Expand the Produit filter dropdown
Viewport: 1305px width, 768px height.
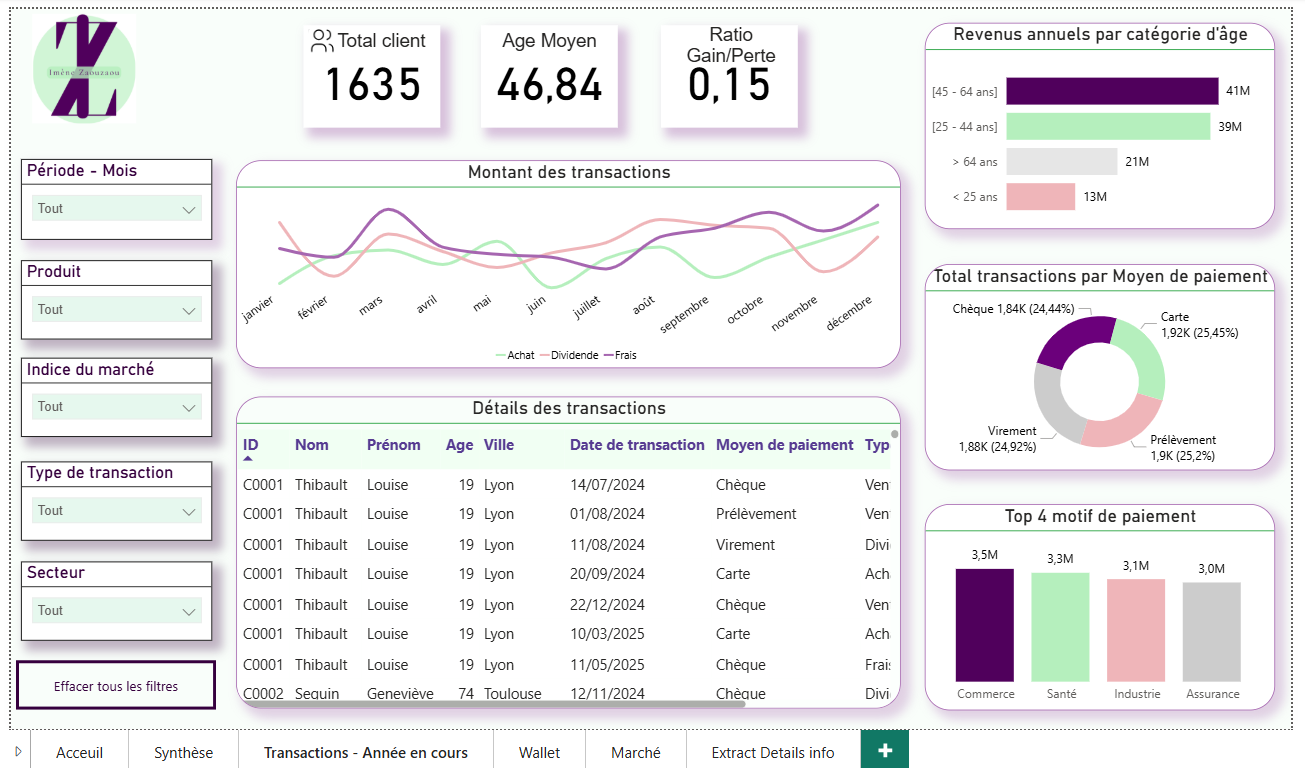pos(116,310)
